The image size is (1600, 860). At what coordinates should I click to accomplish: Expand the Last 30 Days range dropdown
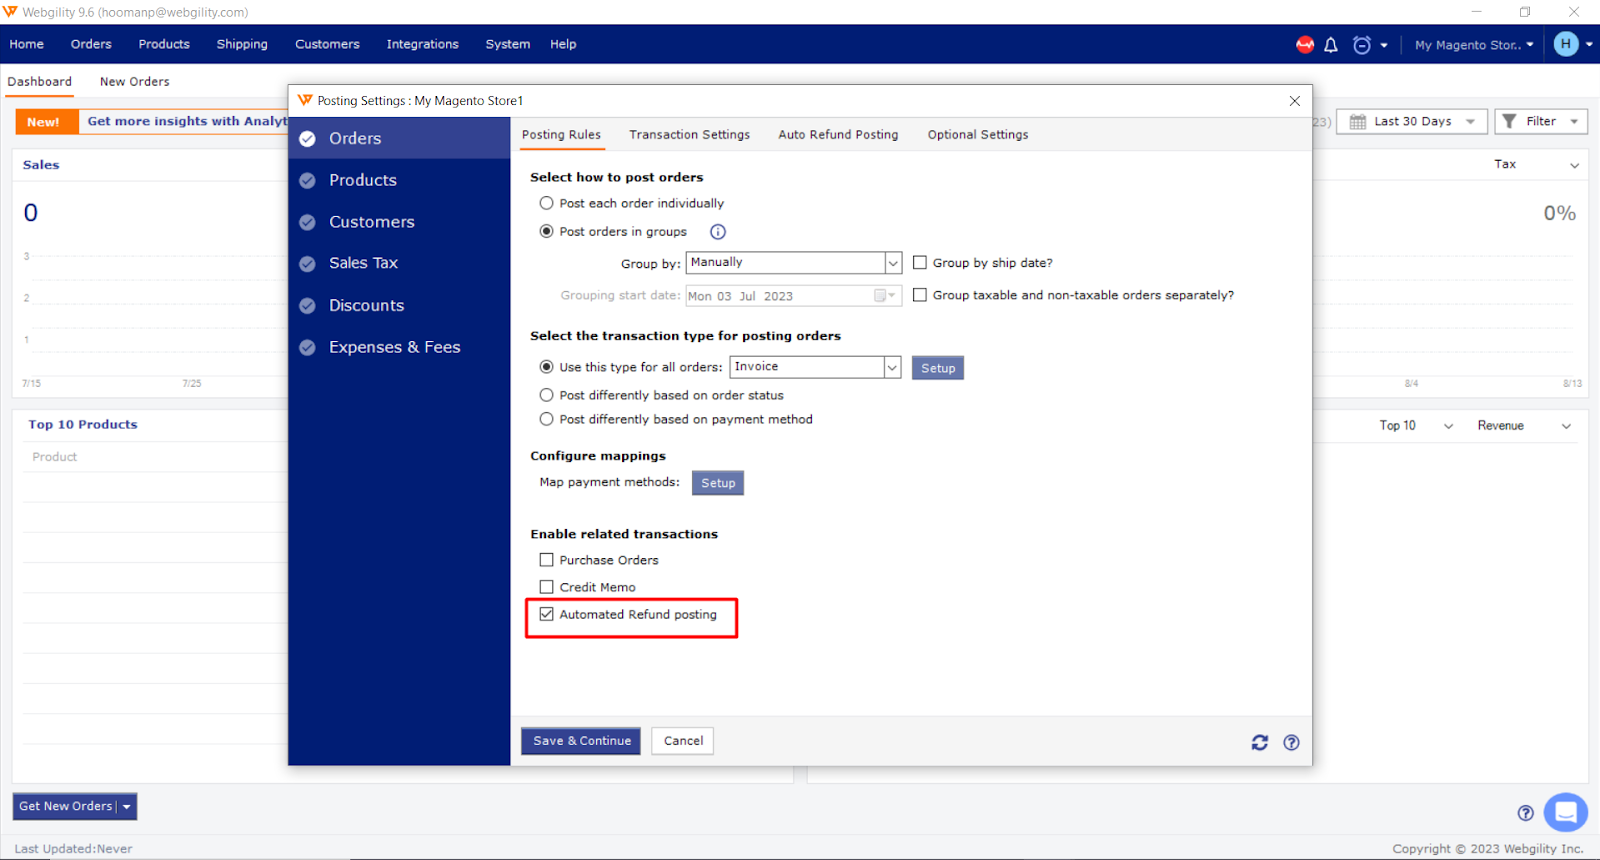point(1470,122)
